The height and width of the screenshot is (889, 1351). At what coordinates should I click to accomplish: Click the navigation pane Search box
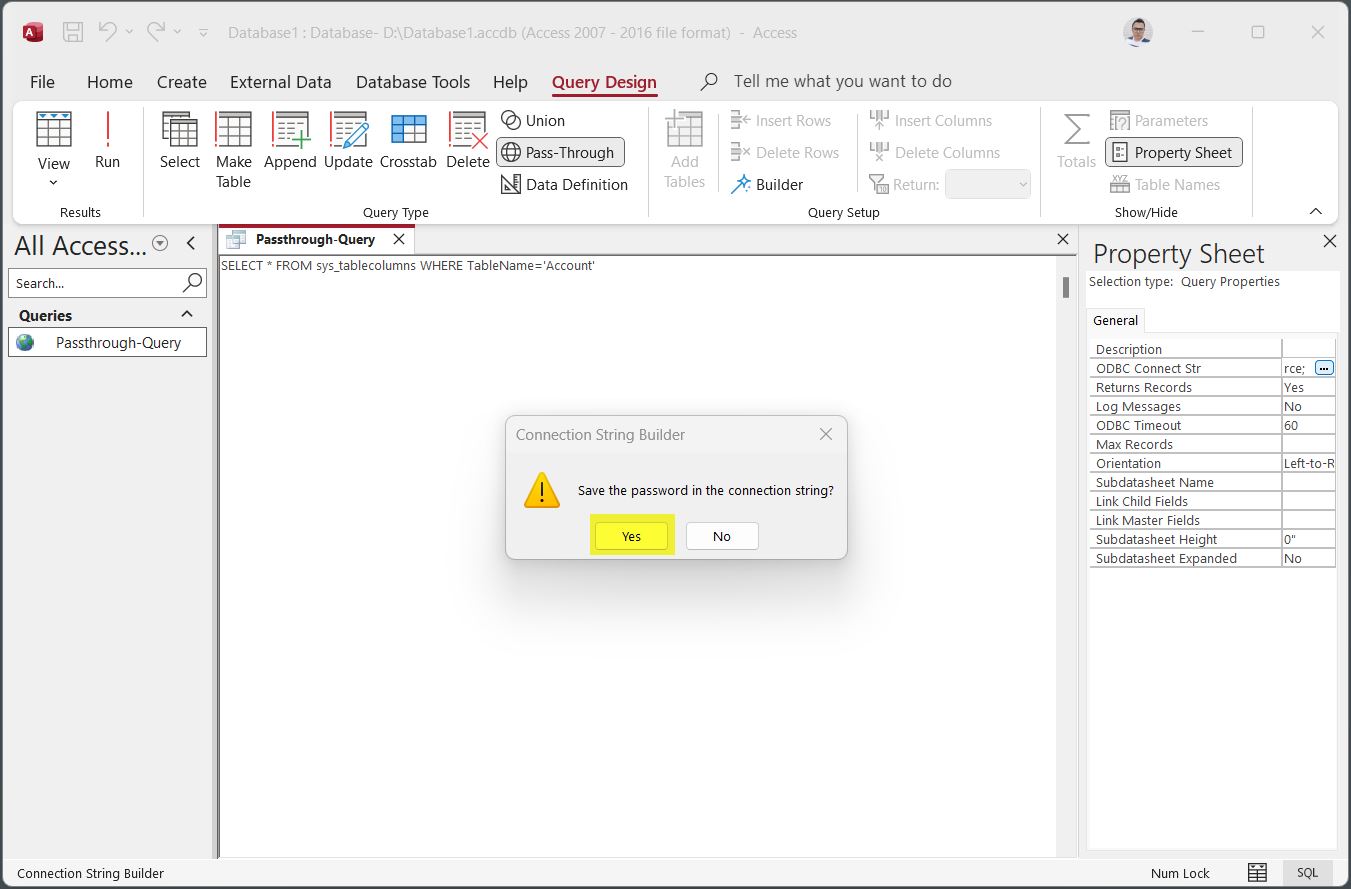pos(96,284)
